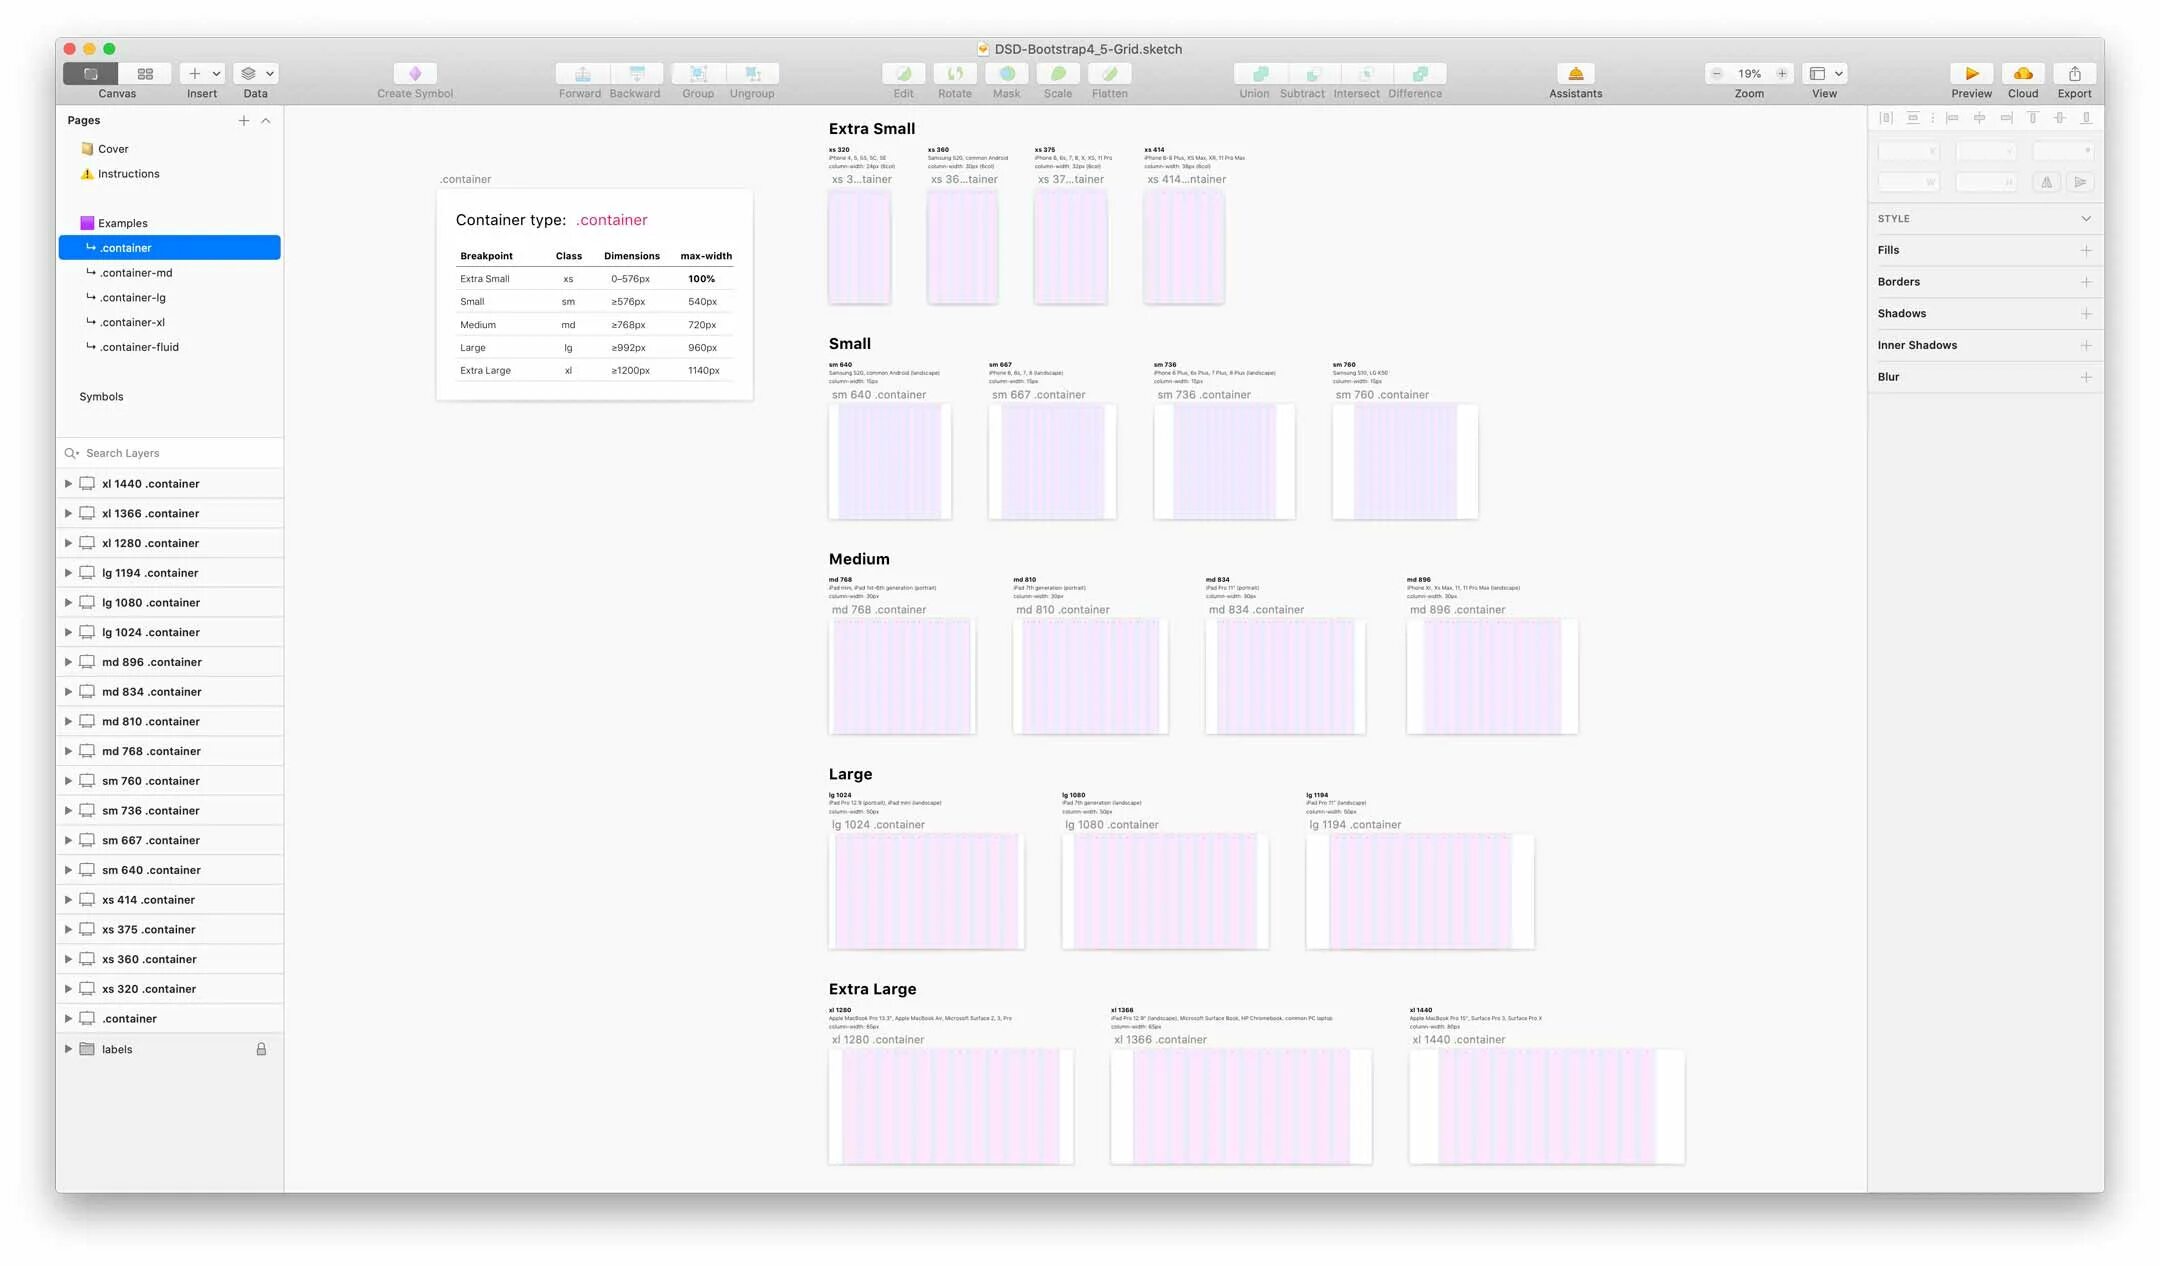
Task: Switch to components grid view toggle
Action: [x=145, y=74]
